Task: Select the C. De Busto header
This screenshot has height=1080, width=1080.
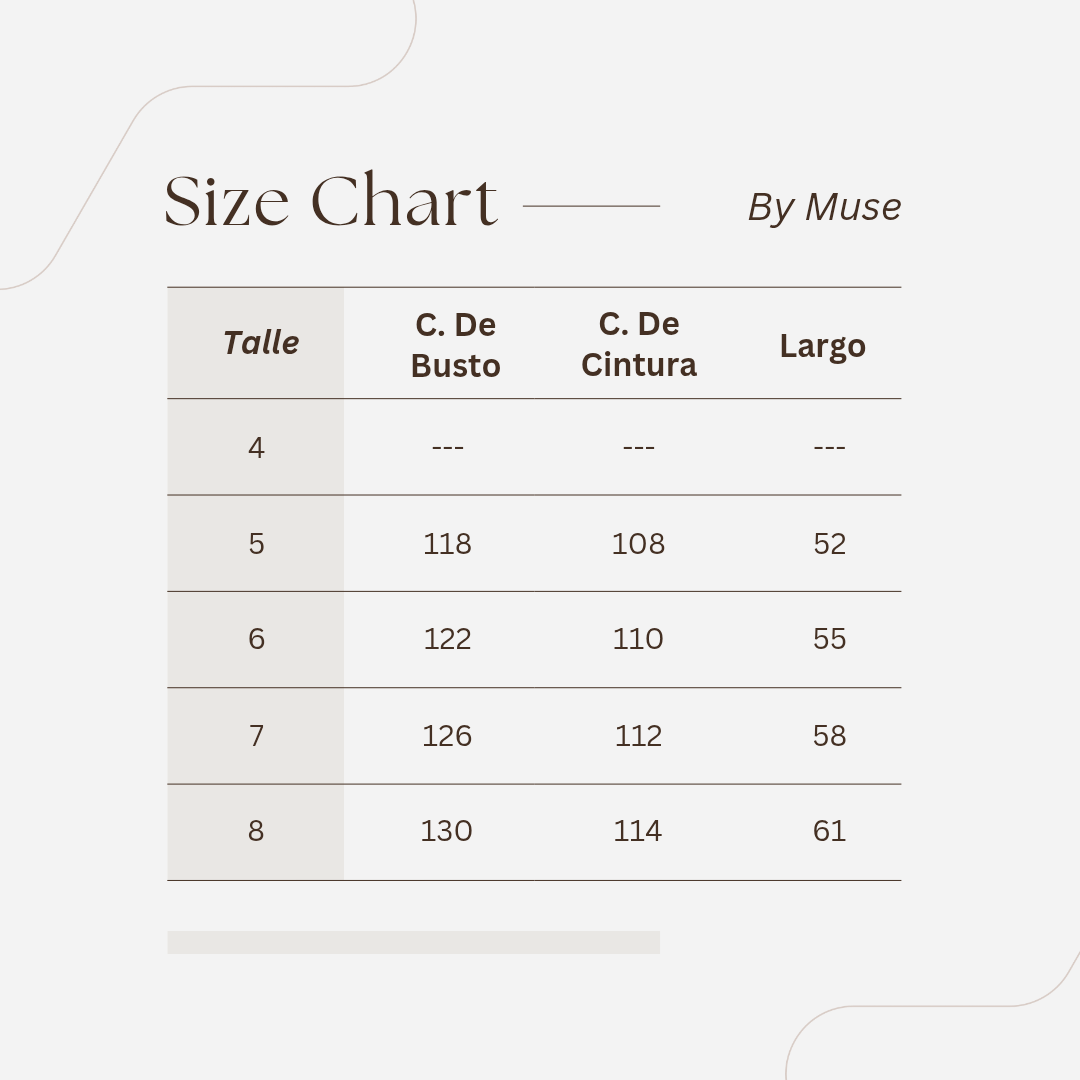Action: coord(455,345)
